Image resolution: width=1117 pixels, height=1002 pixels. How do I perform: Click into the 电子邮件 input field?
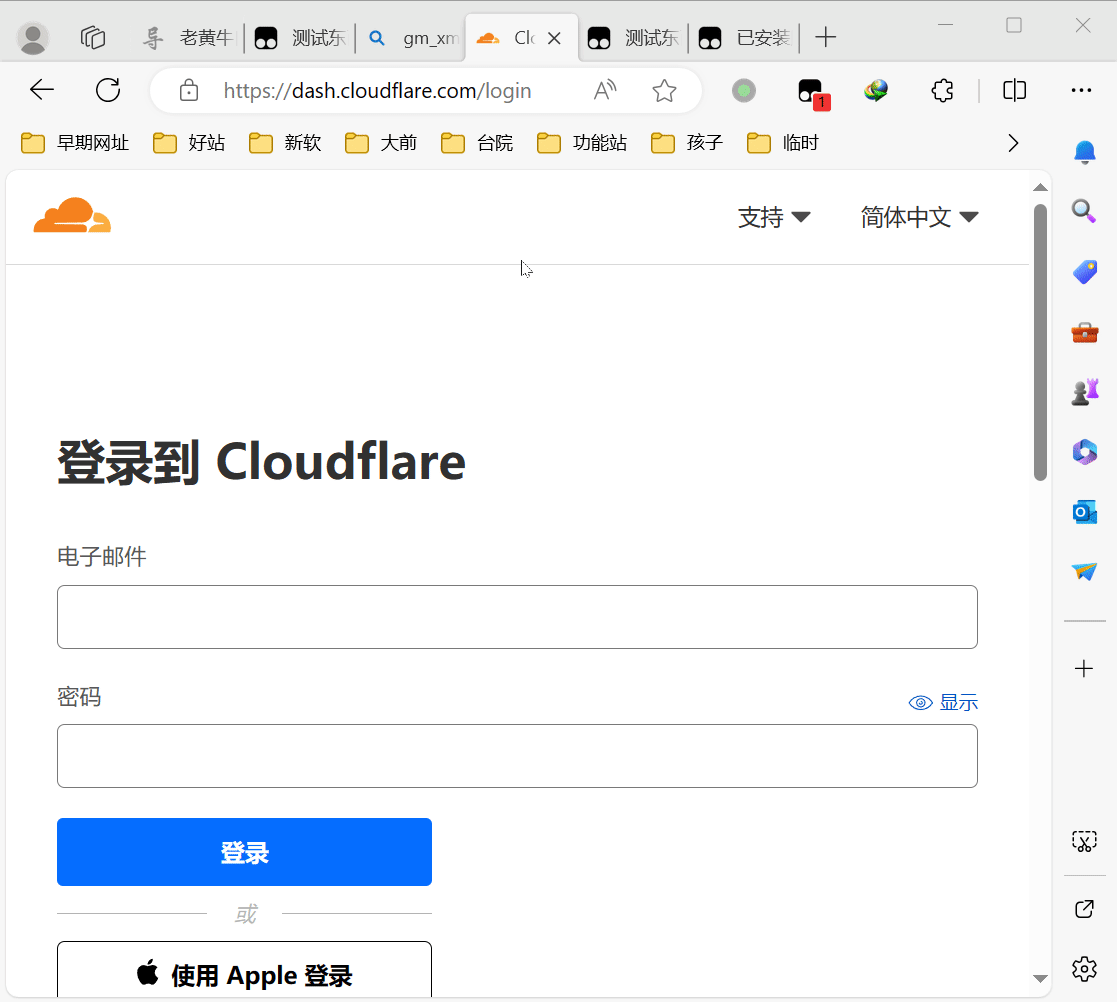point(517,617)
